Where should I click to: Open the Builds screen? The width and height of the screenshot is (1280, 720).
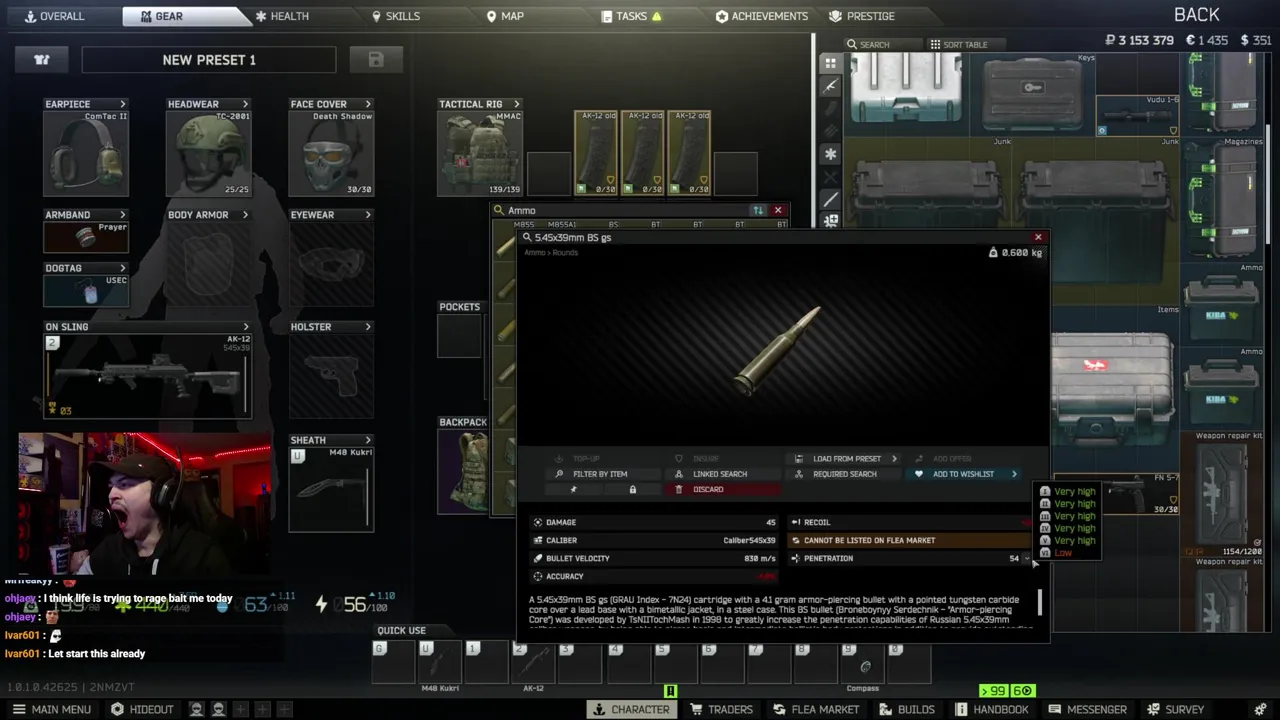(907, 709)
